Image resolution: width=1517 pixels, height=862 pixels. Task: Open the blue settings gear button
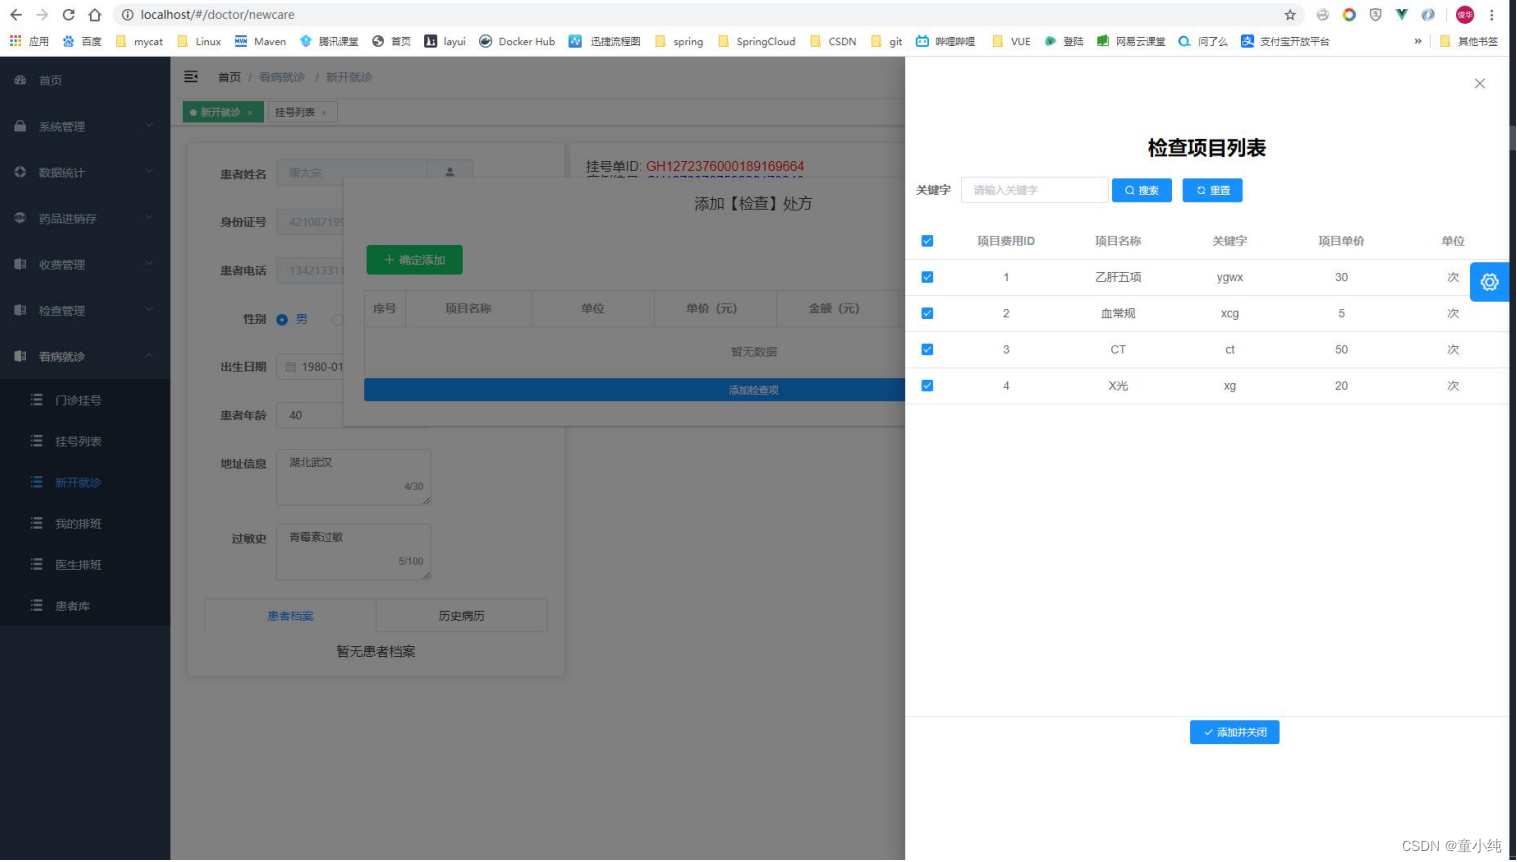[x=1489, y=282]
